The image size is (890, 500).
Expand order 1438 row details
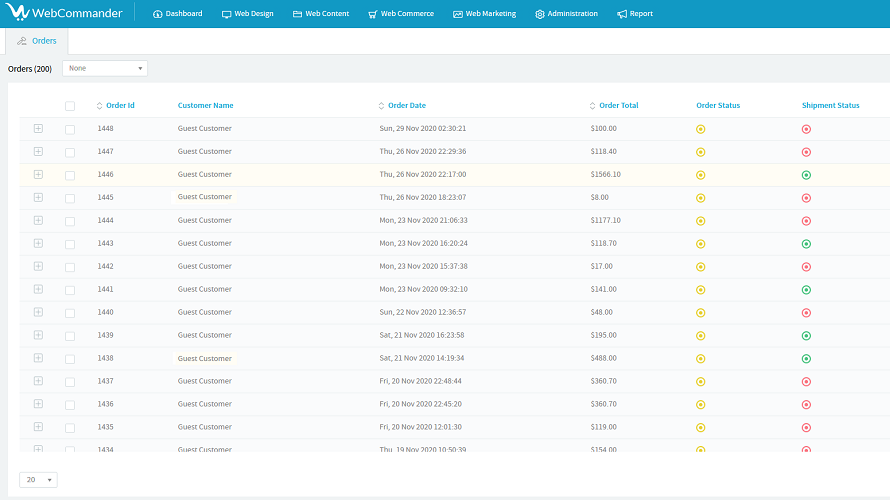(x=38, y=358)
